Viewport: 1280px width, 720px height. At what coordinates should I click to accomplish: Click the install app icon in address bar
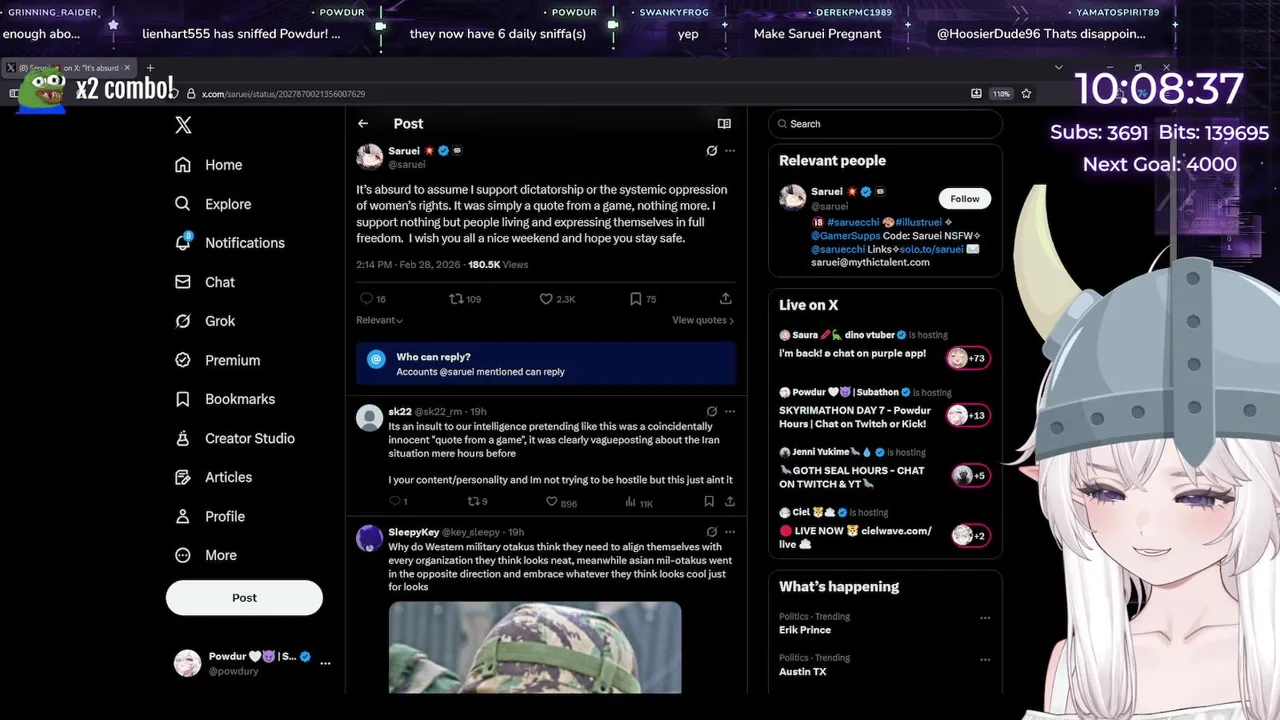(976, 93)
